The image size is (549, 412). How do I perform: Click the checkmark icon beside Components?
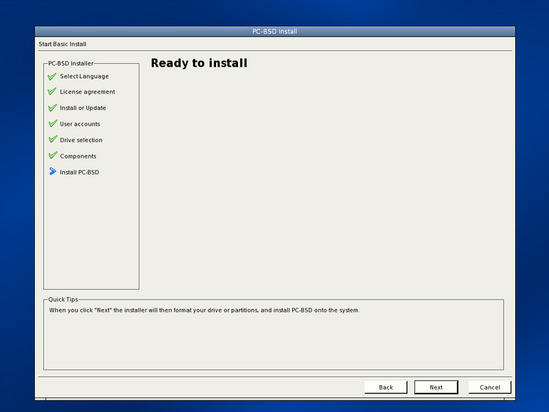click(52, 155)
